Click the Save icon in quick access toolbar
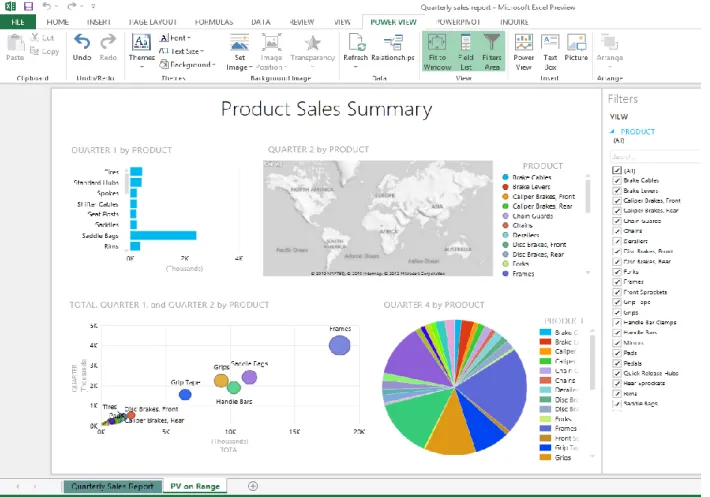 [29, 6]
